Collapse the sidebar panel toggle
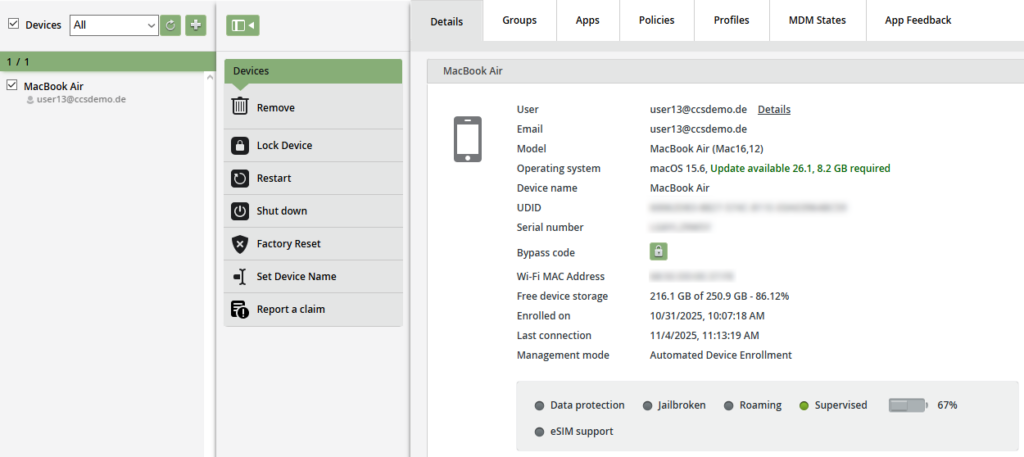 click(242, 25)
